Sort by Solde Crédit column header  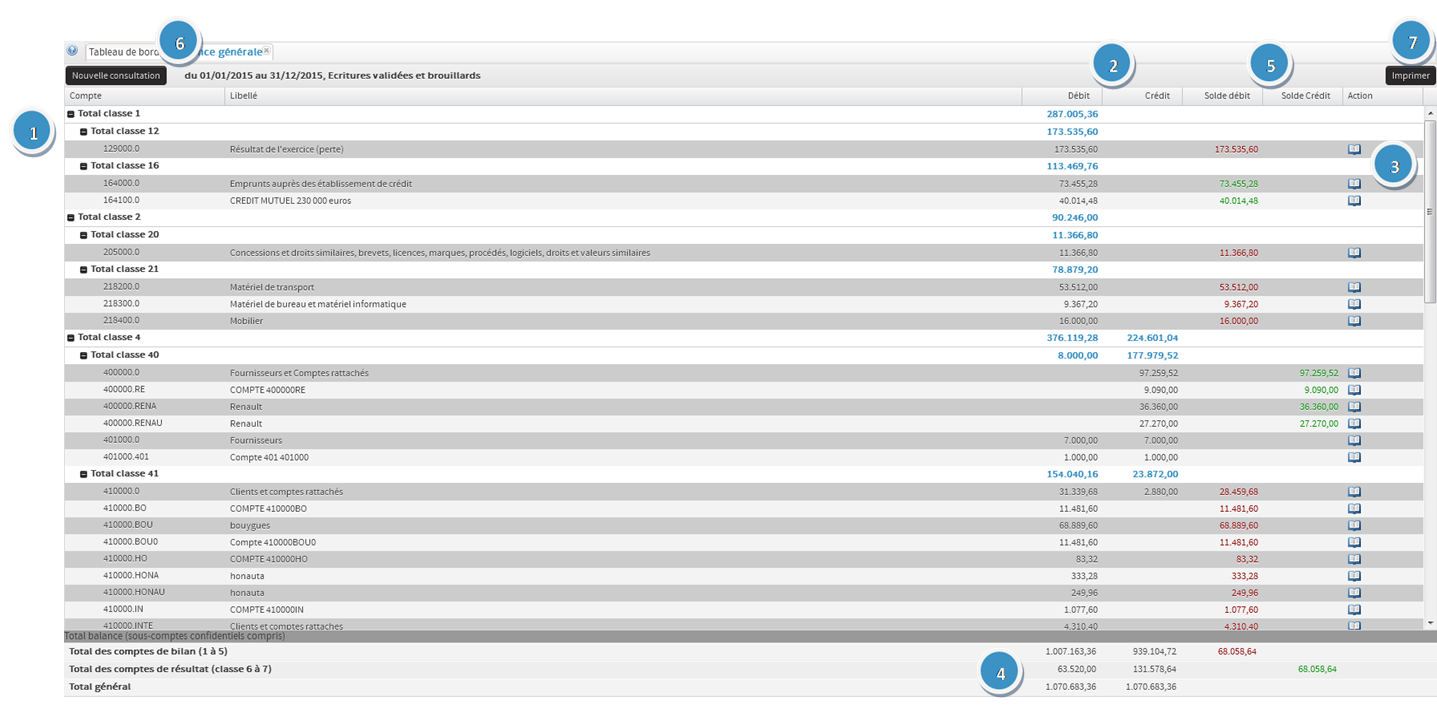point(1302,96)
